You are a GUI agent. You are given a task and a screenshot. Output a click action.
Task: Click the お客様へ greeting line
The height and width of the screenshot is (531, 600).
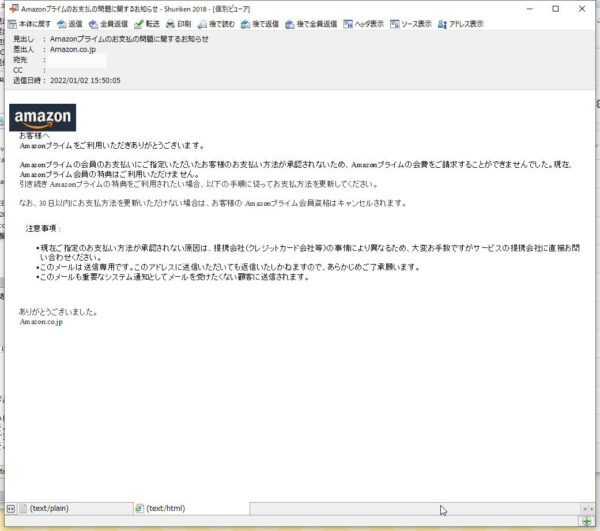coord(34,135)
